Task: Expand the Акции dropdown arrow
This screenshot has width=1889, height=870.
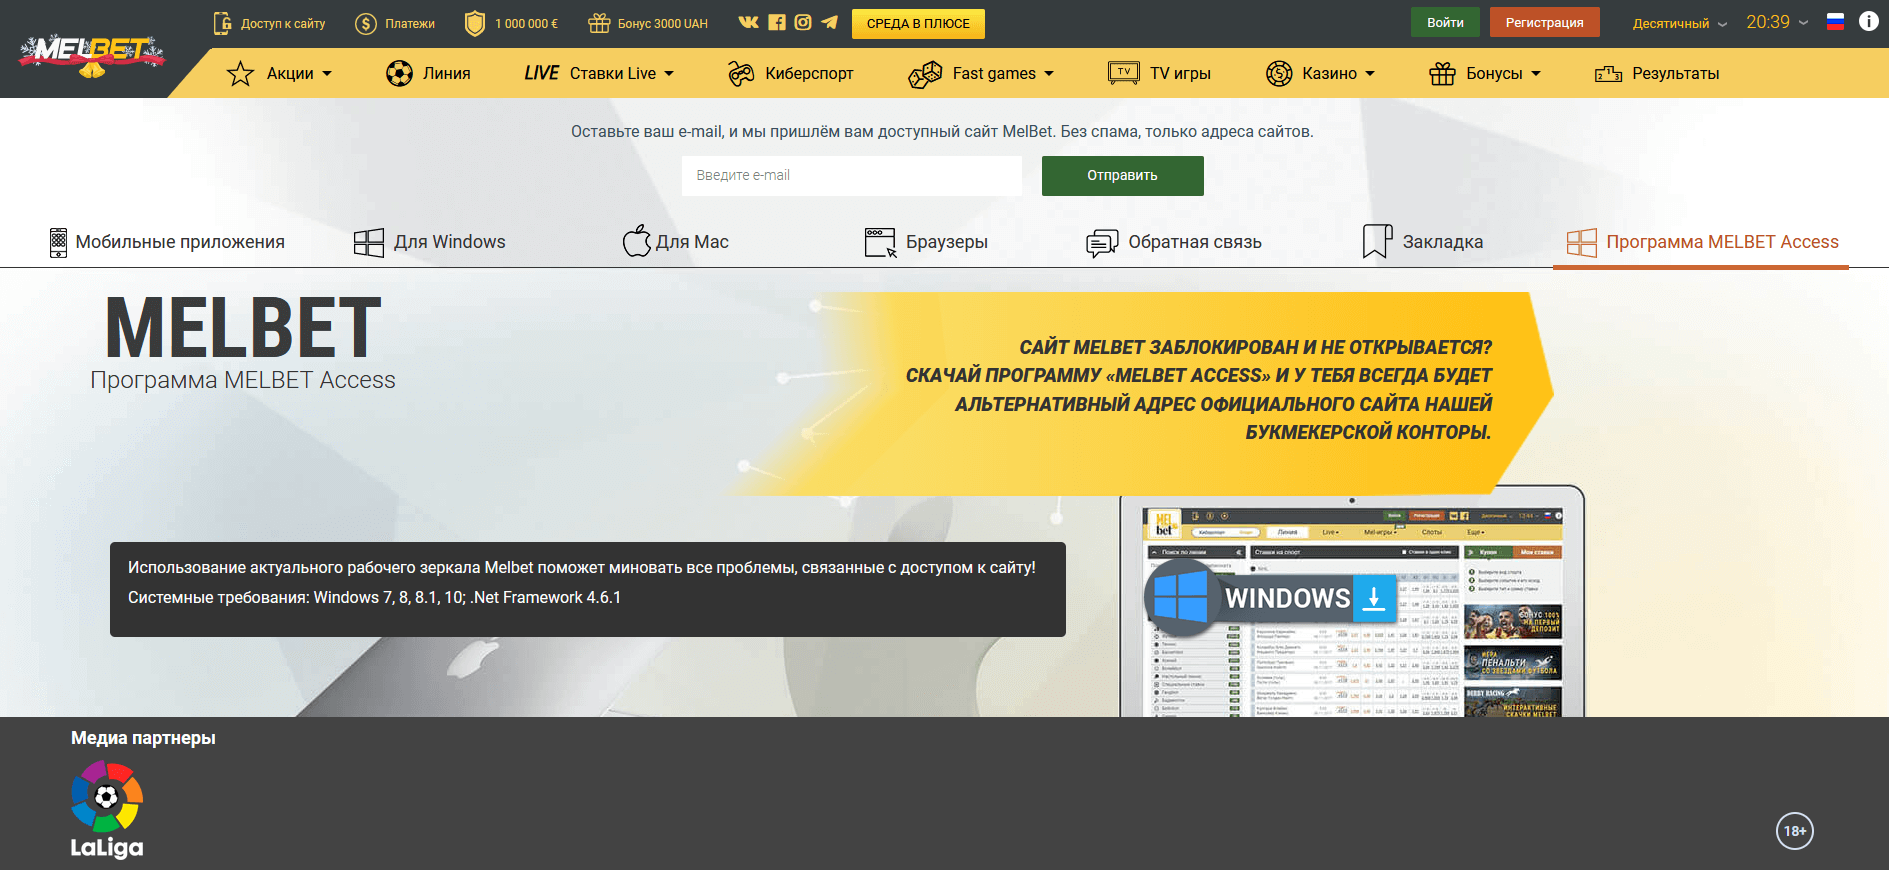Action: tap(327, 74)
